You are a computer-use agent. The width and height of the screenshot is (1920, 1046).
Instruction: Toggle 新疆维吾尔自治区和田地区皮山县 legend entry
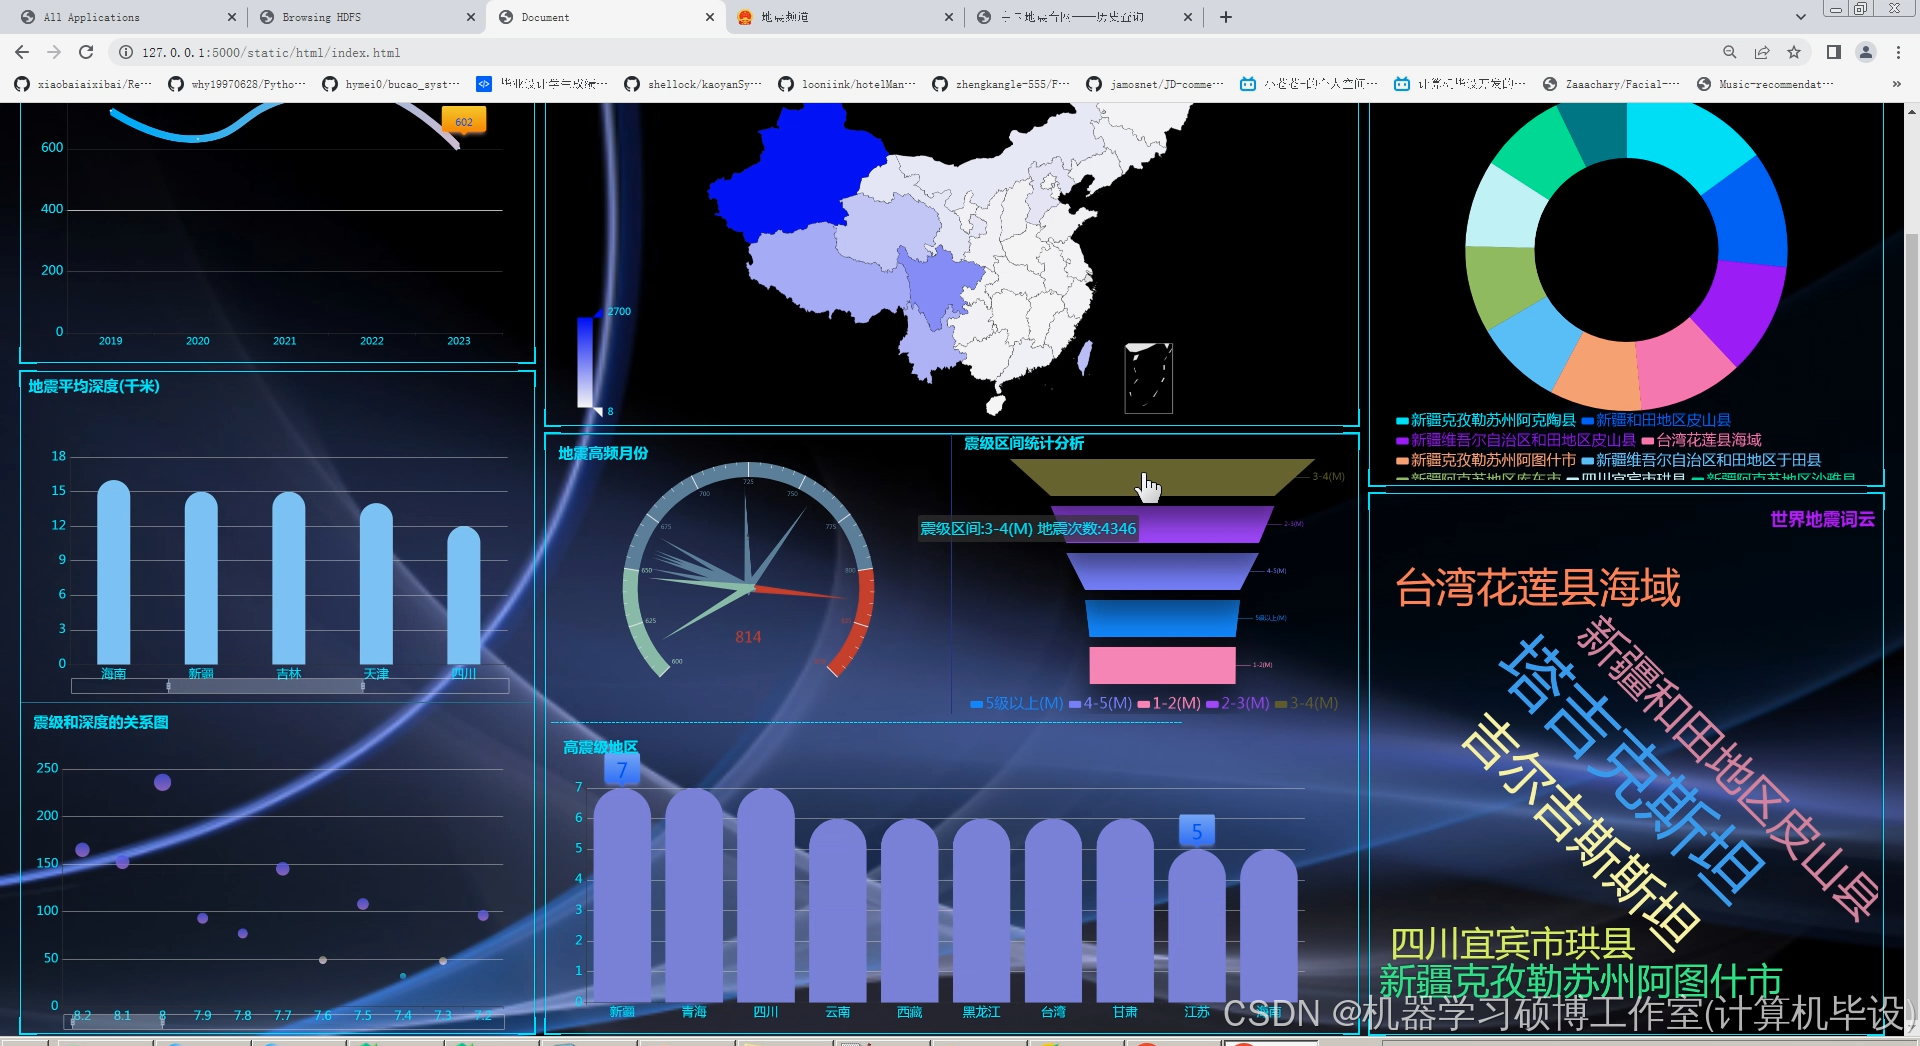[x=1516, y=440]
